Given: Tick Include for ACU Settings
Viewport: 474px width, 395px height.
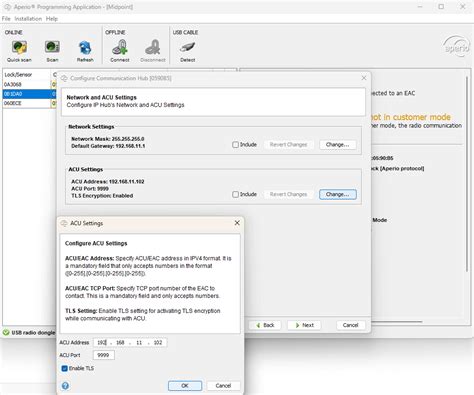Looking at the screenshot, I should pos(235,194).
